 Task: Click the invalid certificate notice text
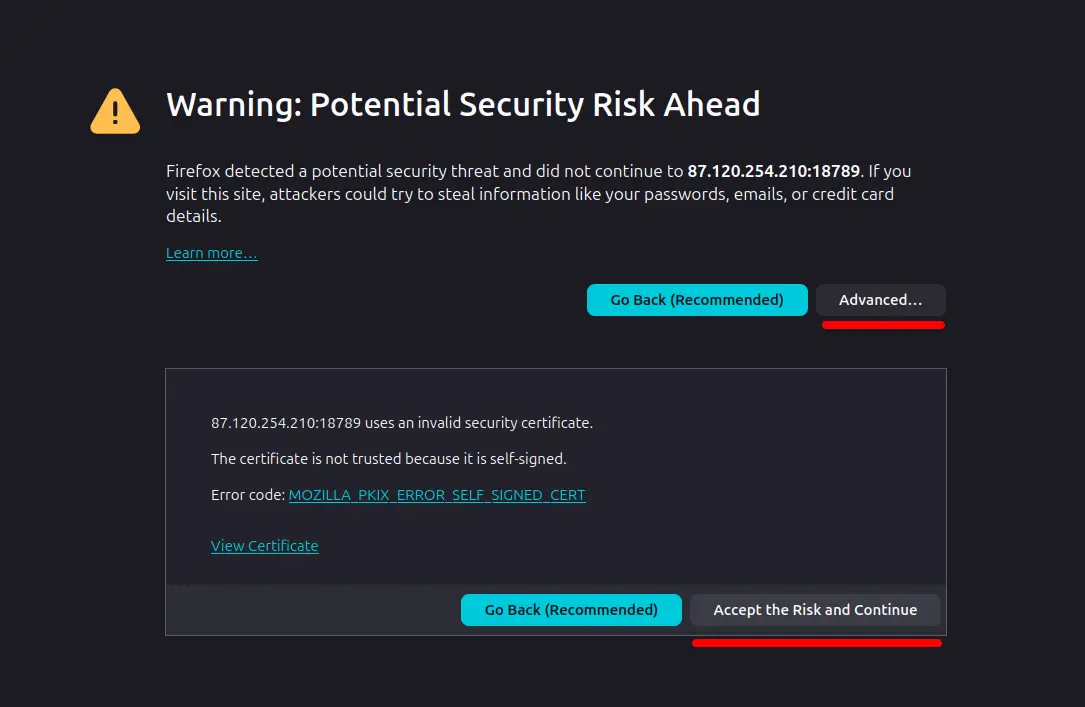click(x=402, y=422)
